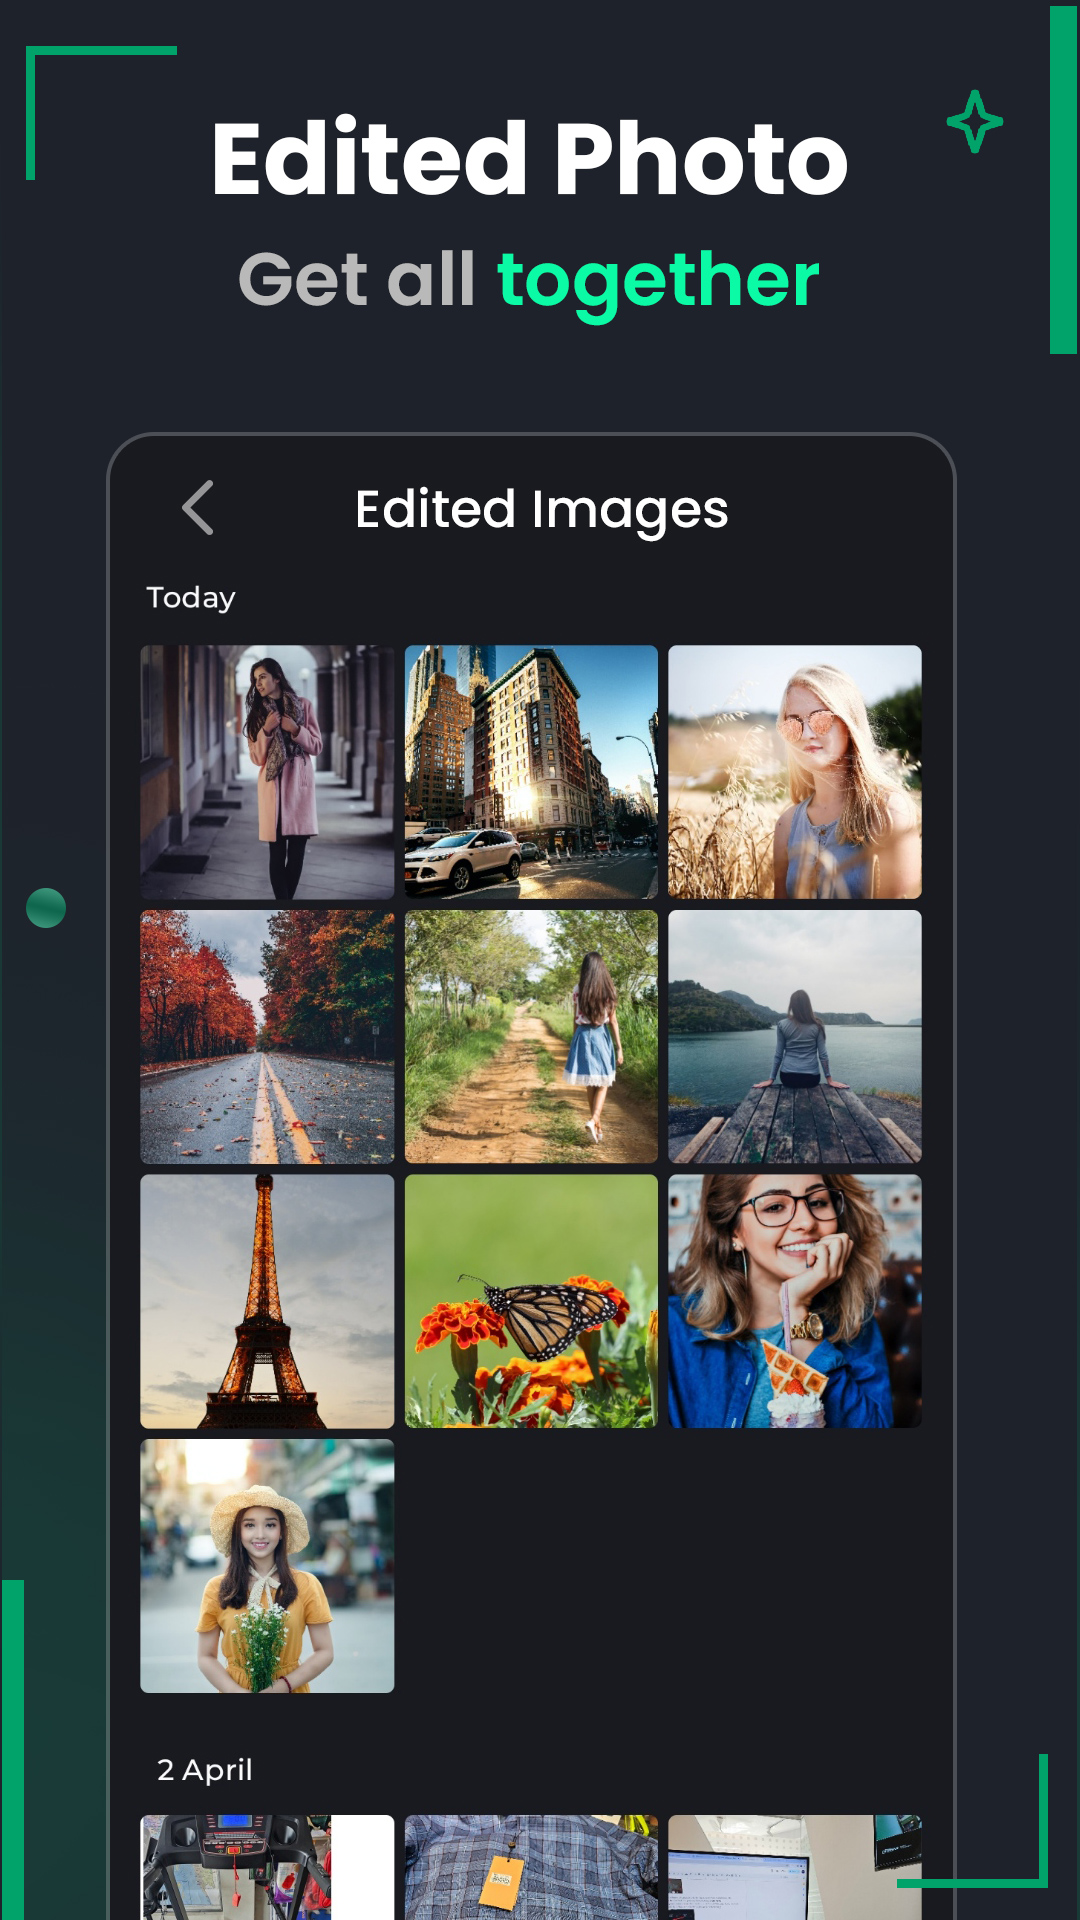The height and width of the screenshot is (1920, 1080).
Task: Click the Edited Images title
Action: coord(541,509)
